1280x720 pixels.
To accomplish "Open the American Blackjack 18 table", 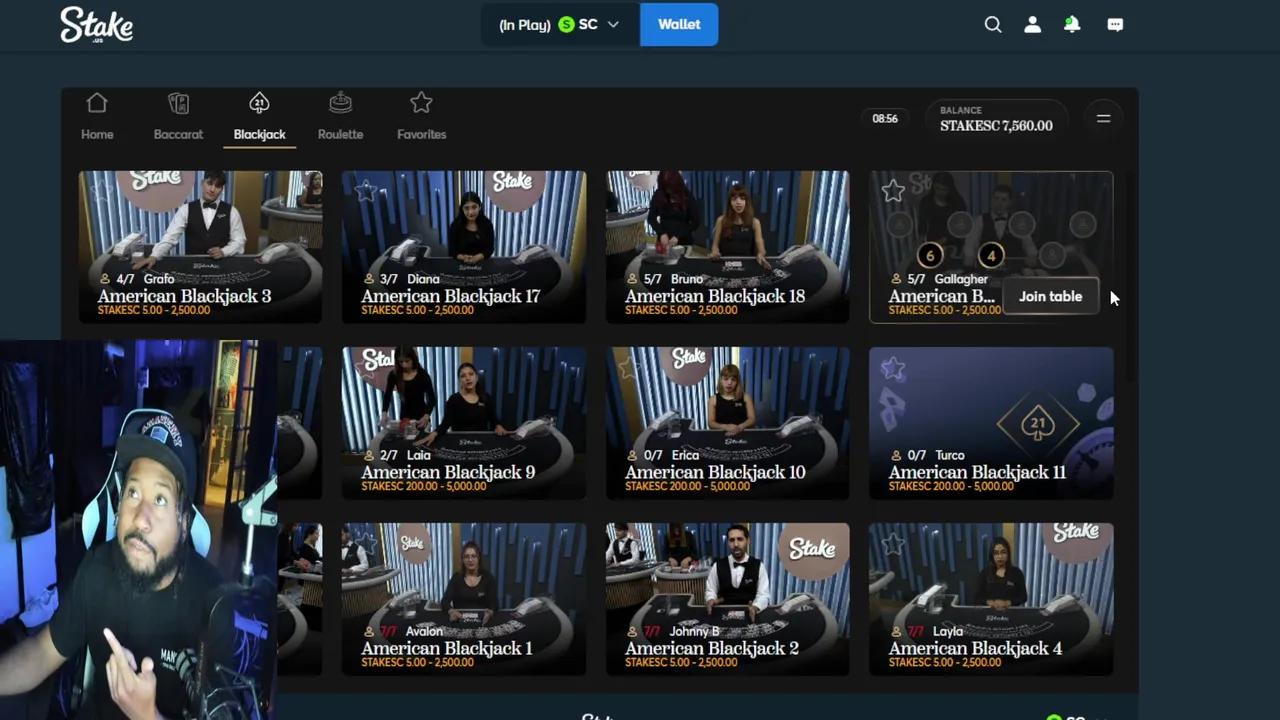I will [x=728, y=247].
